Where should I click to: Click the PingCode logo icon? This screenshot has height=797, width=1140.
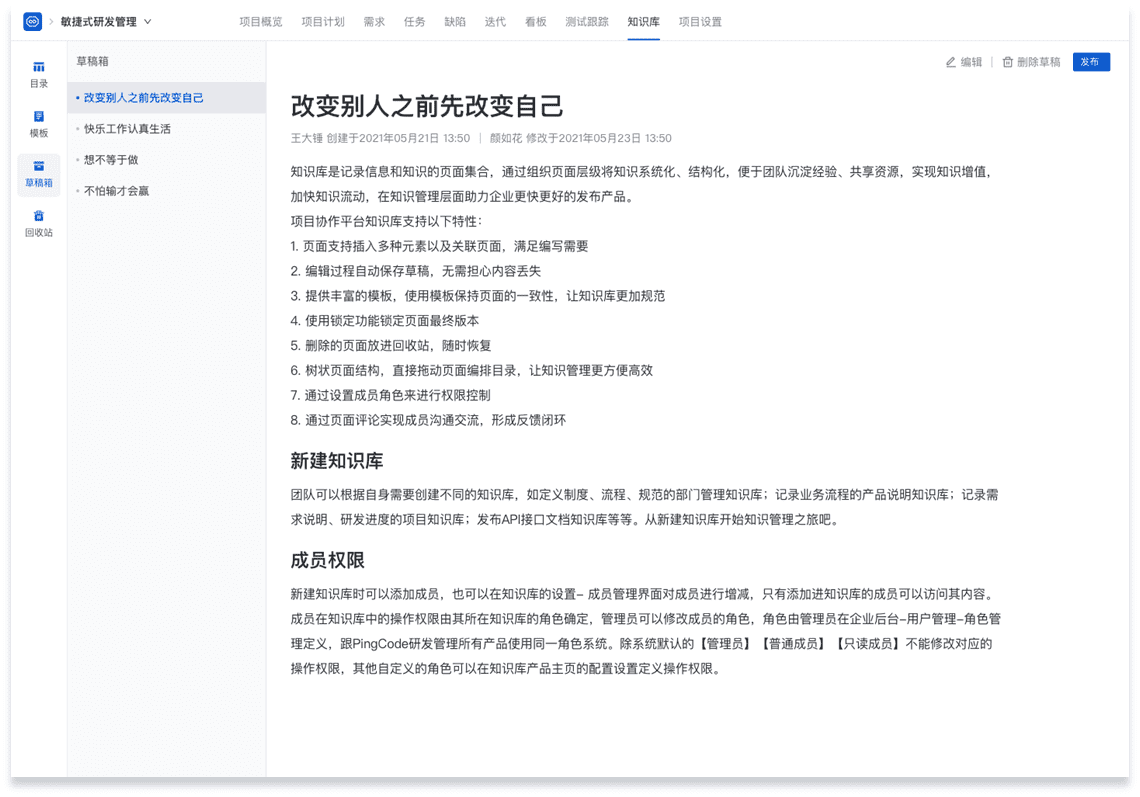pos(32,22)
